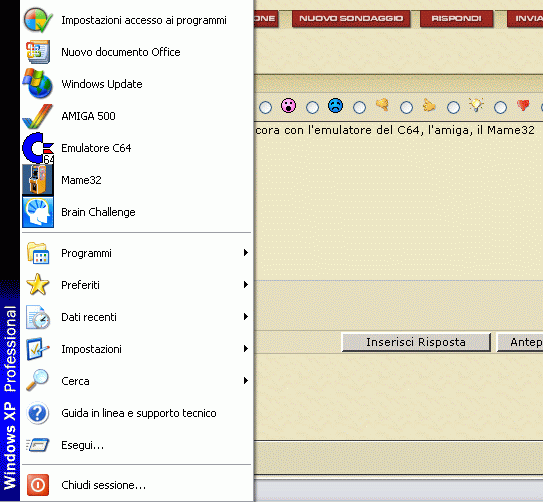
Task: Choose Esegui... menu entry text
Action: click(82, 445)
